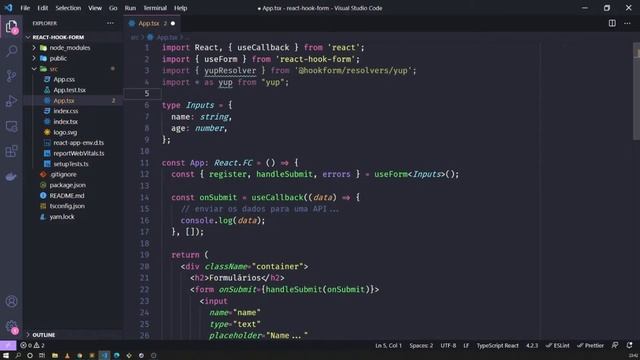Open the Edit menu

[x=42, y=8]
